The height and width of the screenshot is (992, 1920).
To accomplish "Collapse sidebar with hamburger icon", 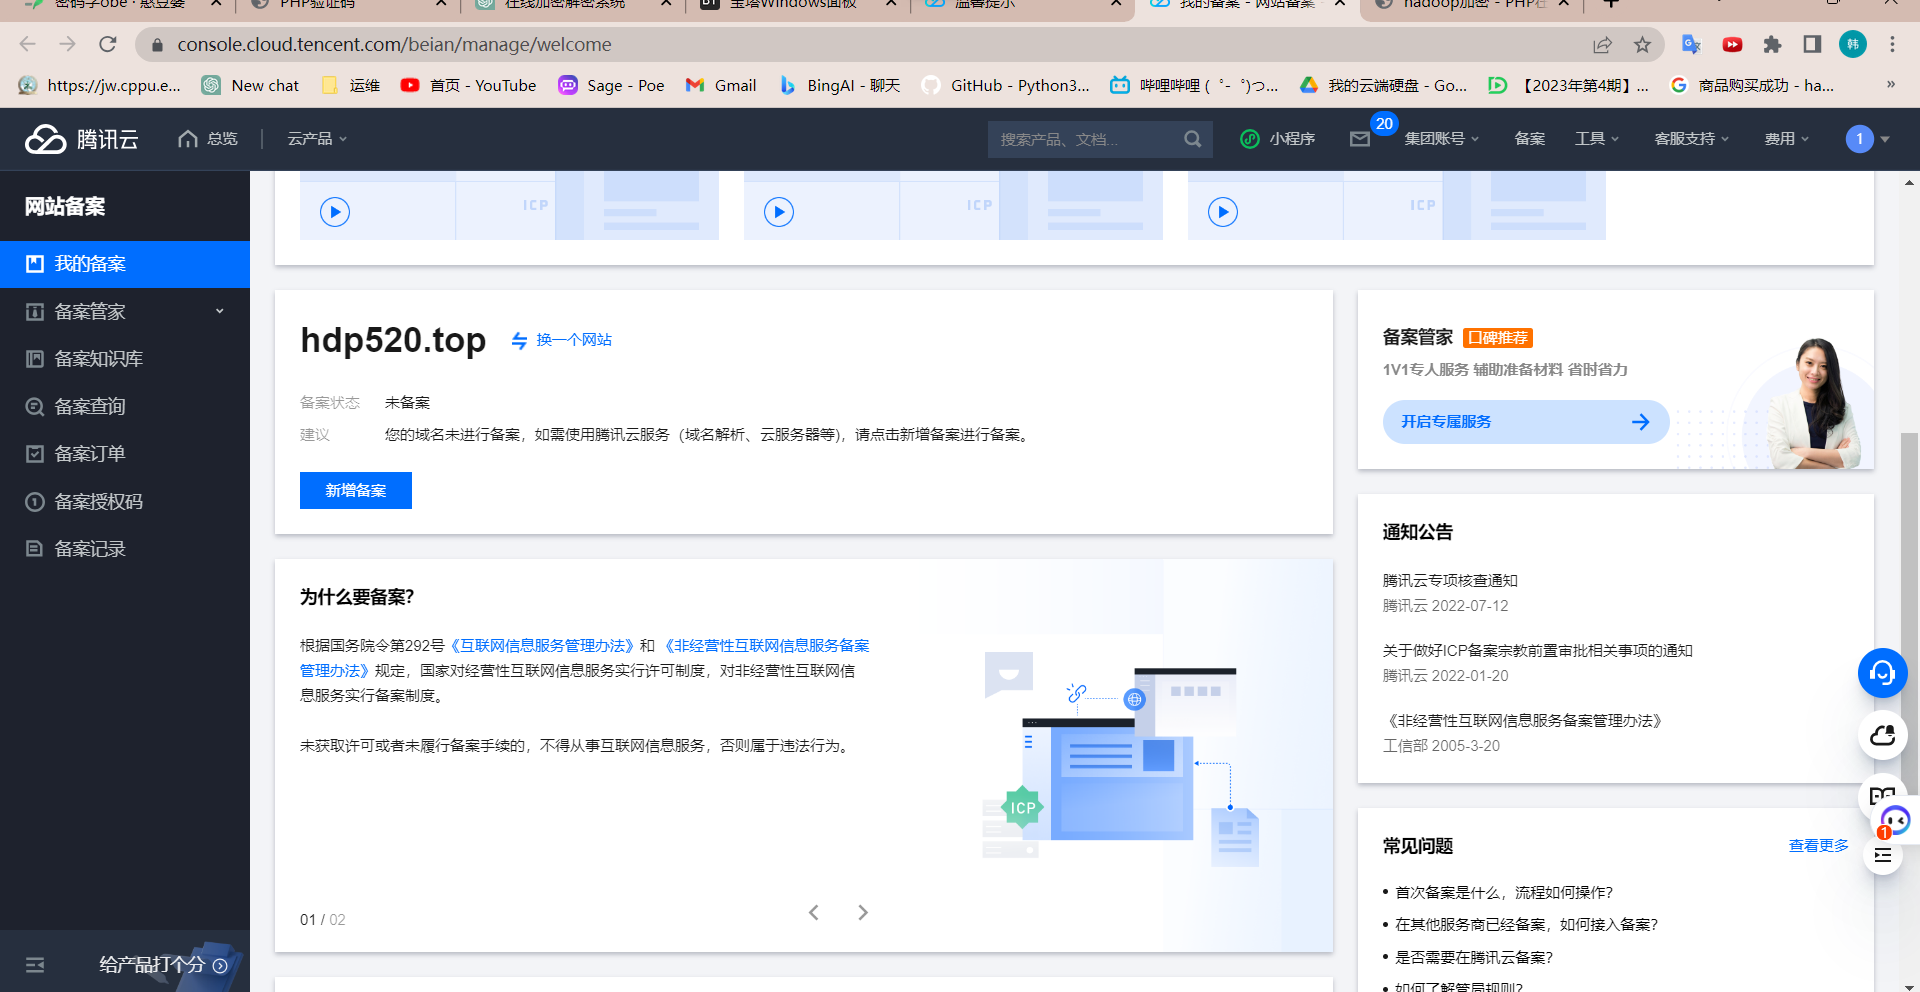I will point(35,965).
